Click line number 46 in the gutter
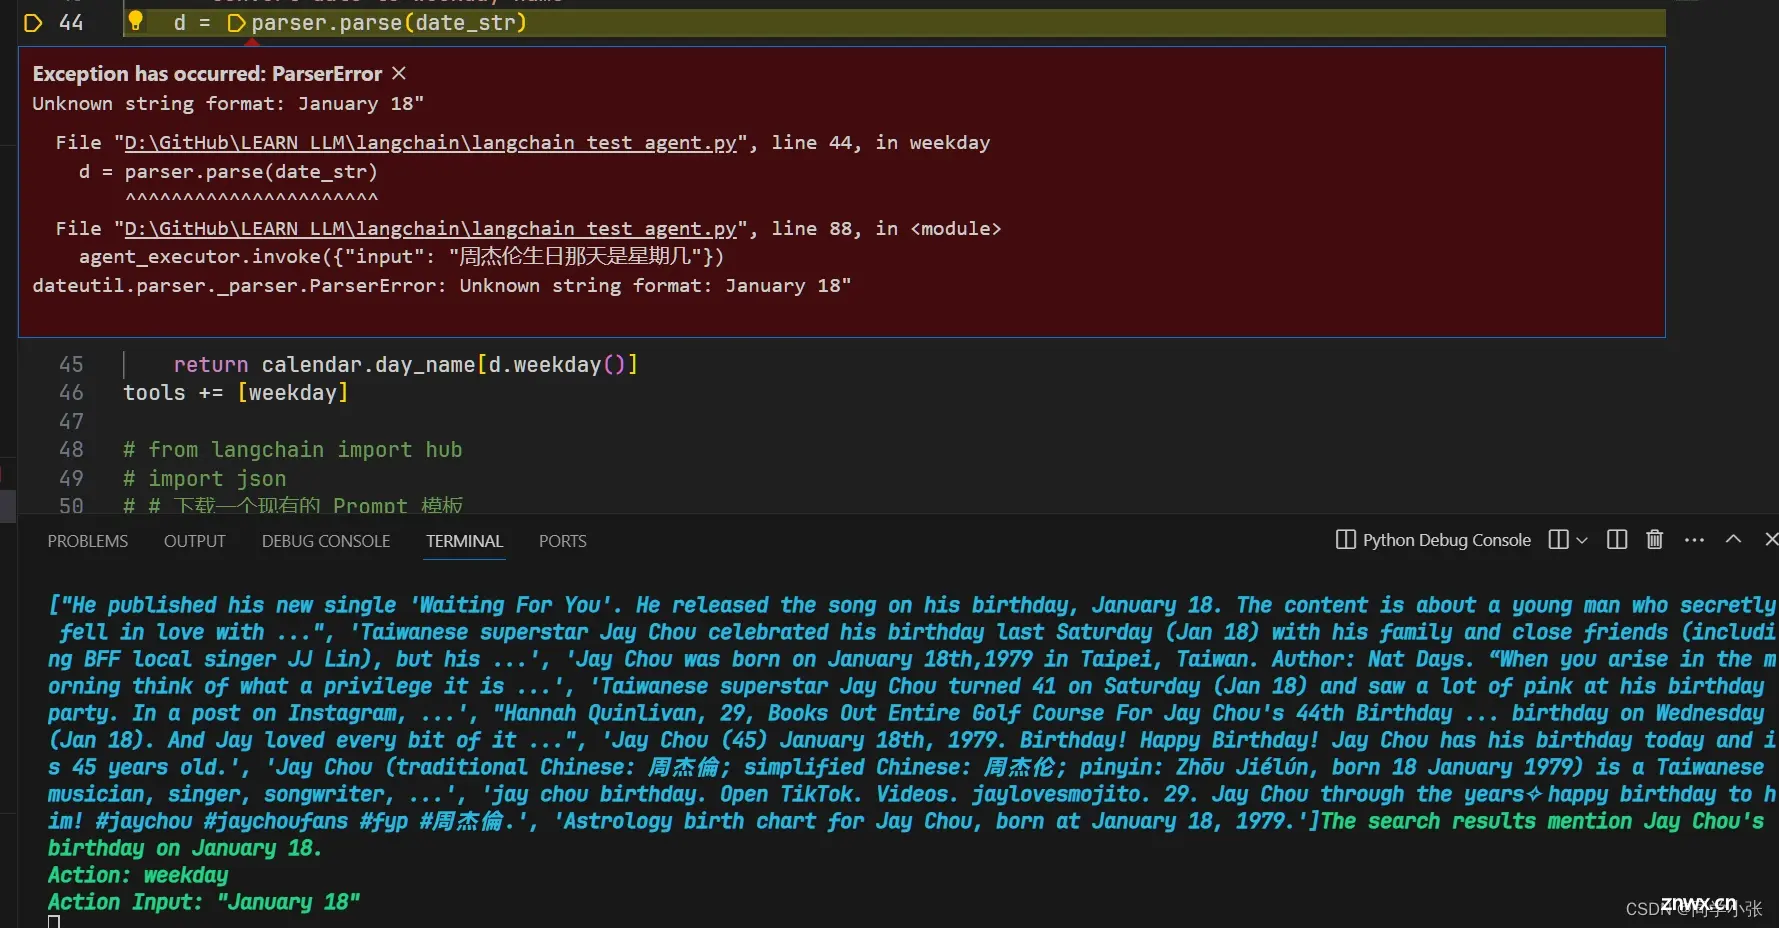The image size is (1779, 928). 71,393
